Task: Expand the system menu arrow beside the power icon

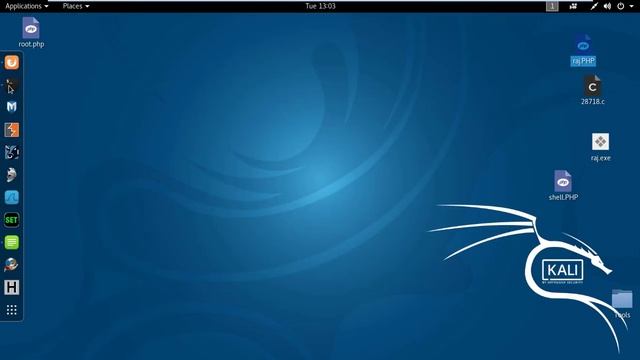Action: tap(631, 7)
